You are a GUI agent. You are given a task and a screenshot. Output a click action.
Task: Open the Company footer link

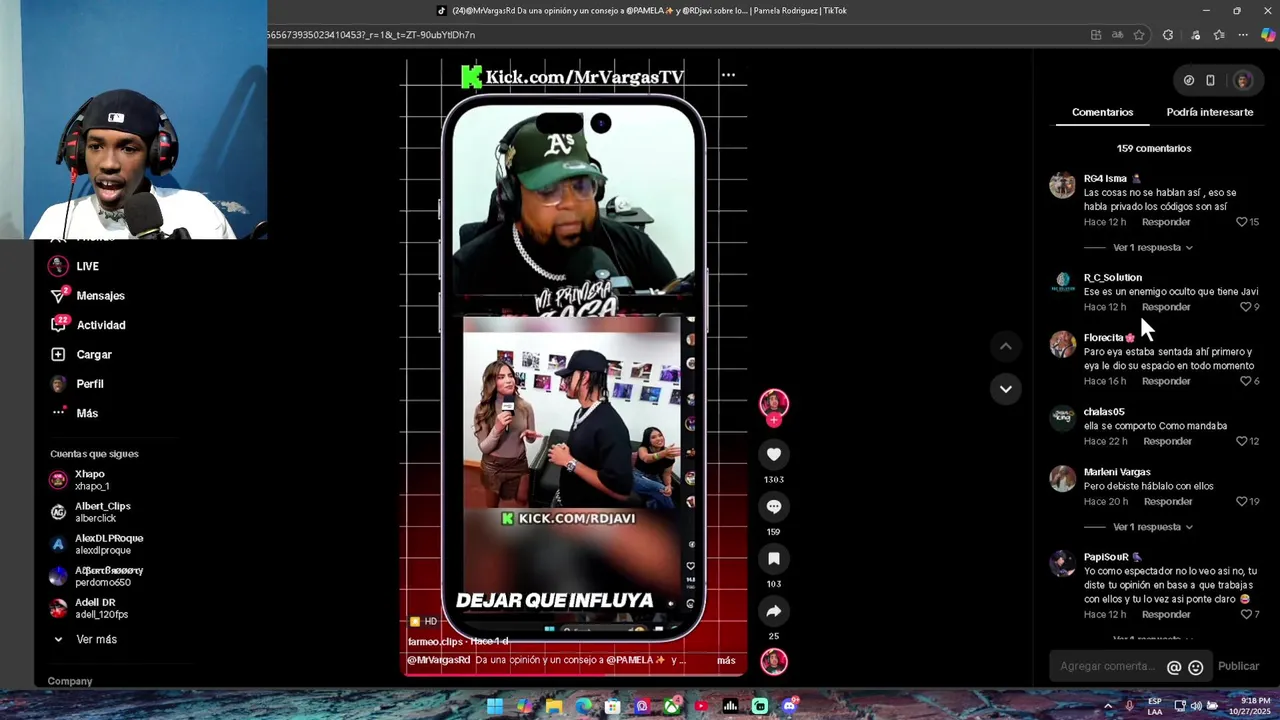[x=70, y=681]
